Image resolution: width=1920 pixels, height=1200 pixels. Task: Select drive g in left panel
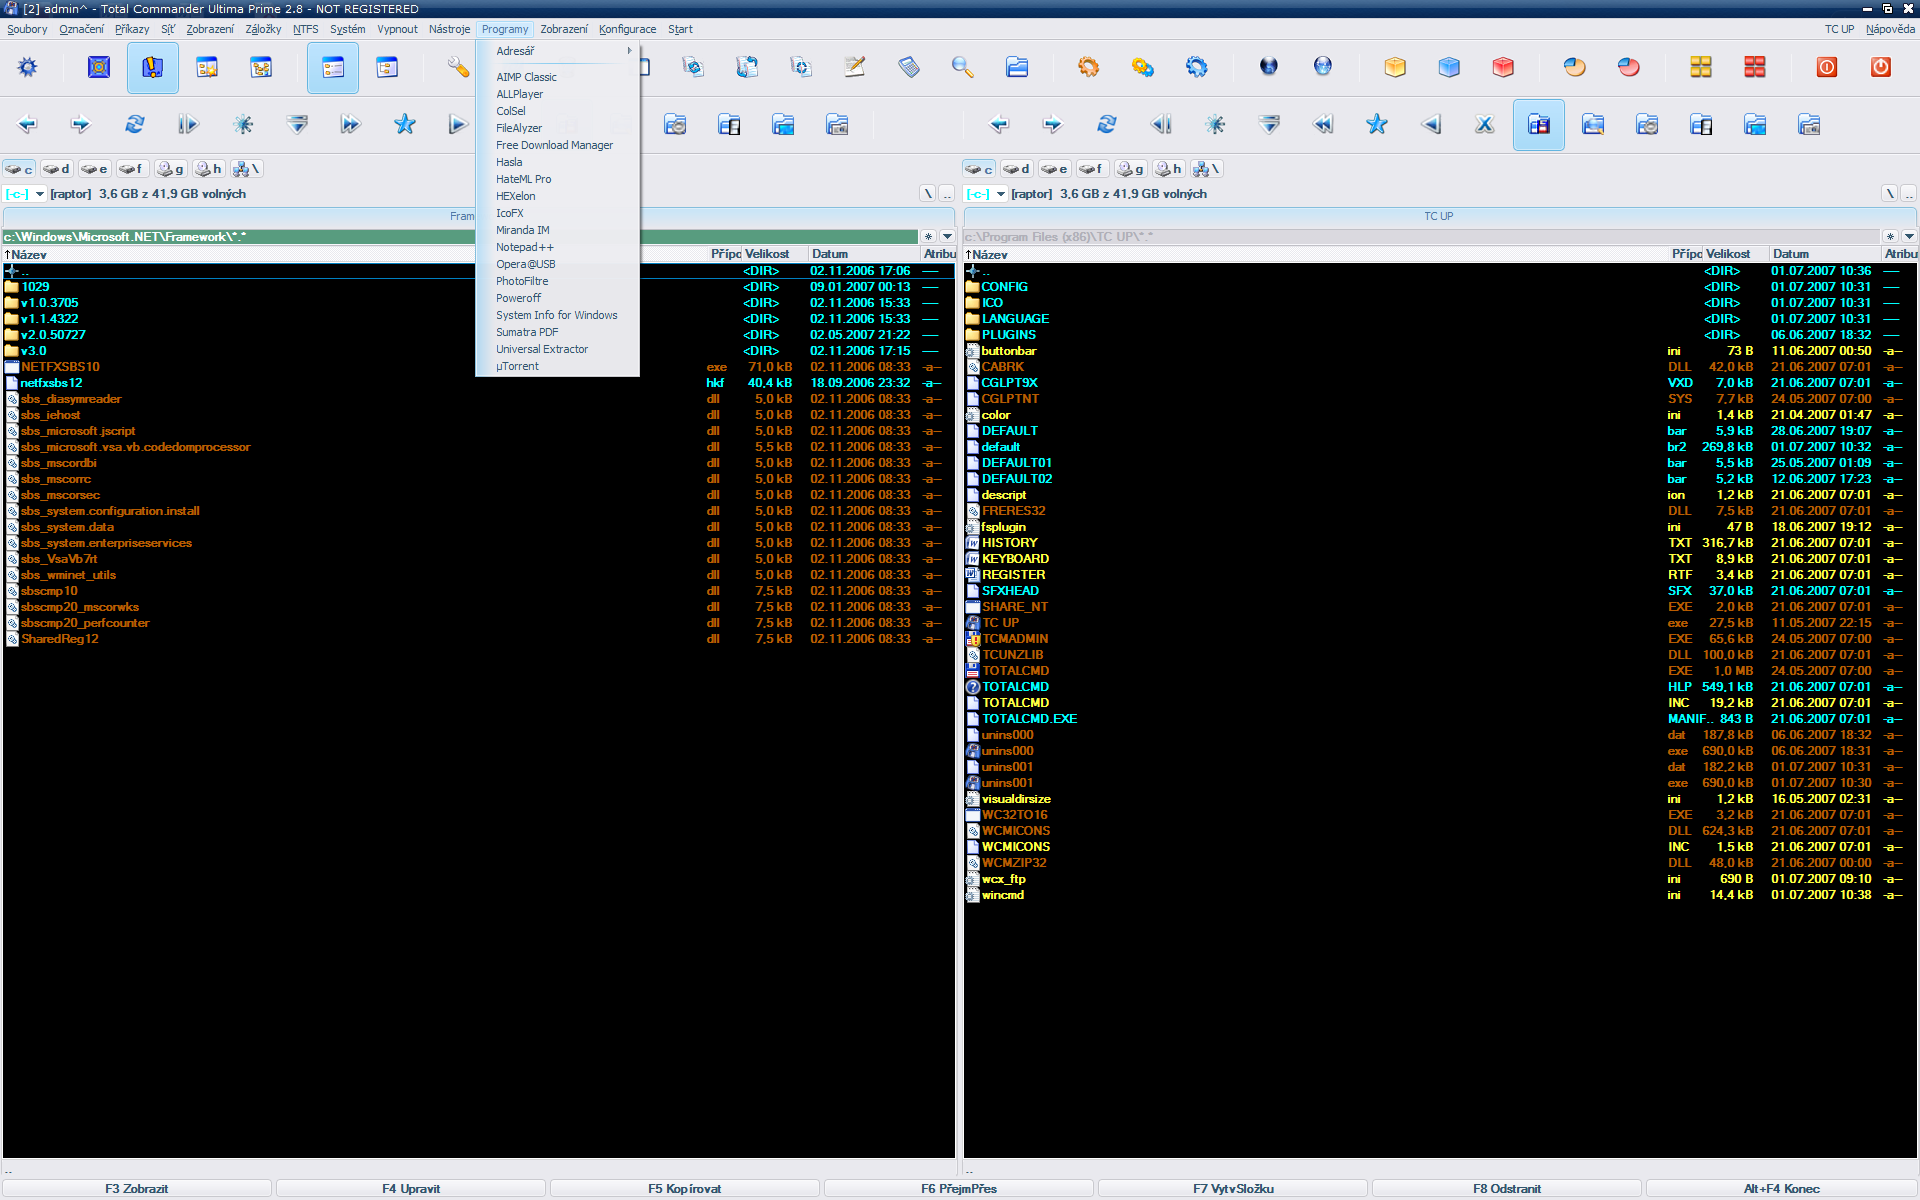[x=171, y=169]
